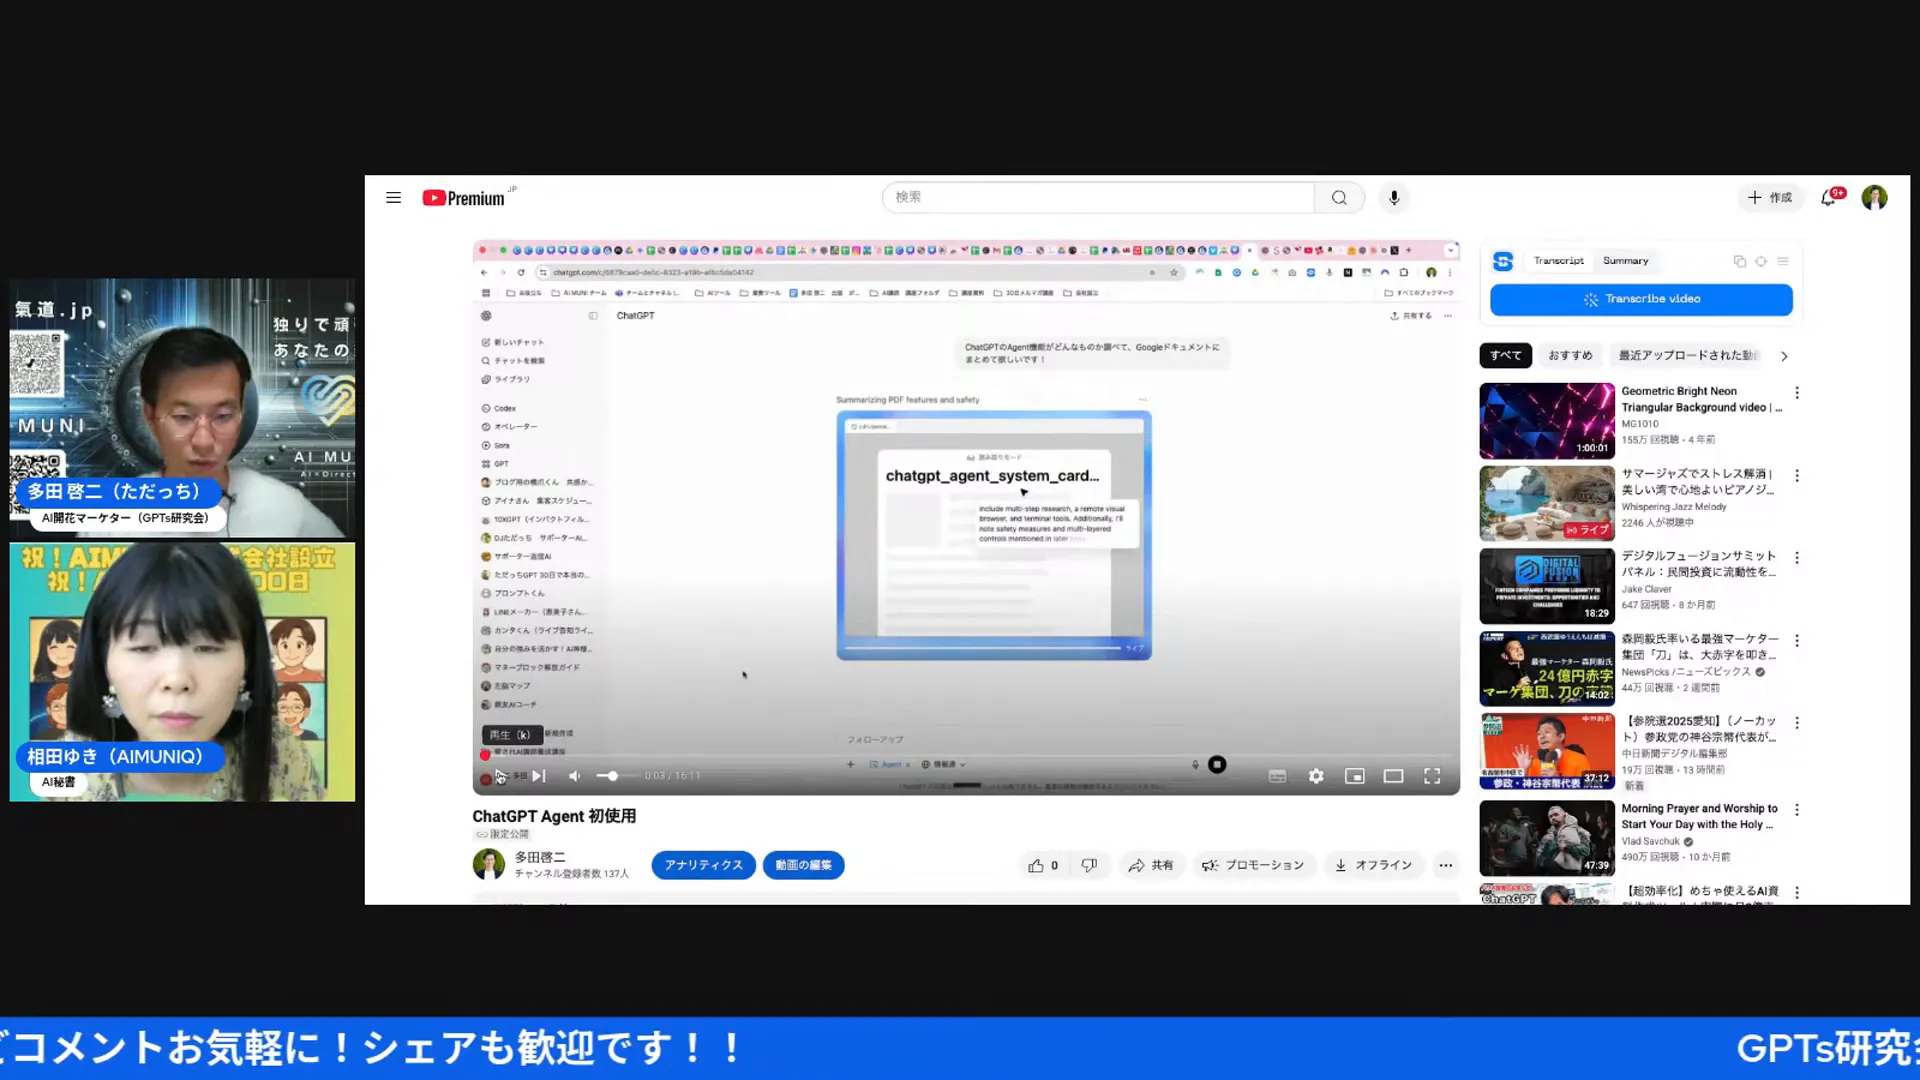Focus the YouTube 検索 search field

click(1098, 198)
